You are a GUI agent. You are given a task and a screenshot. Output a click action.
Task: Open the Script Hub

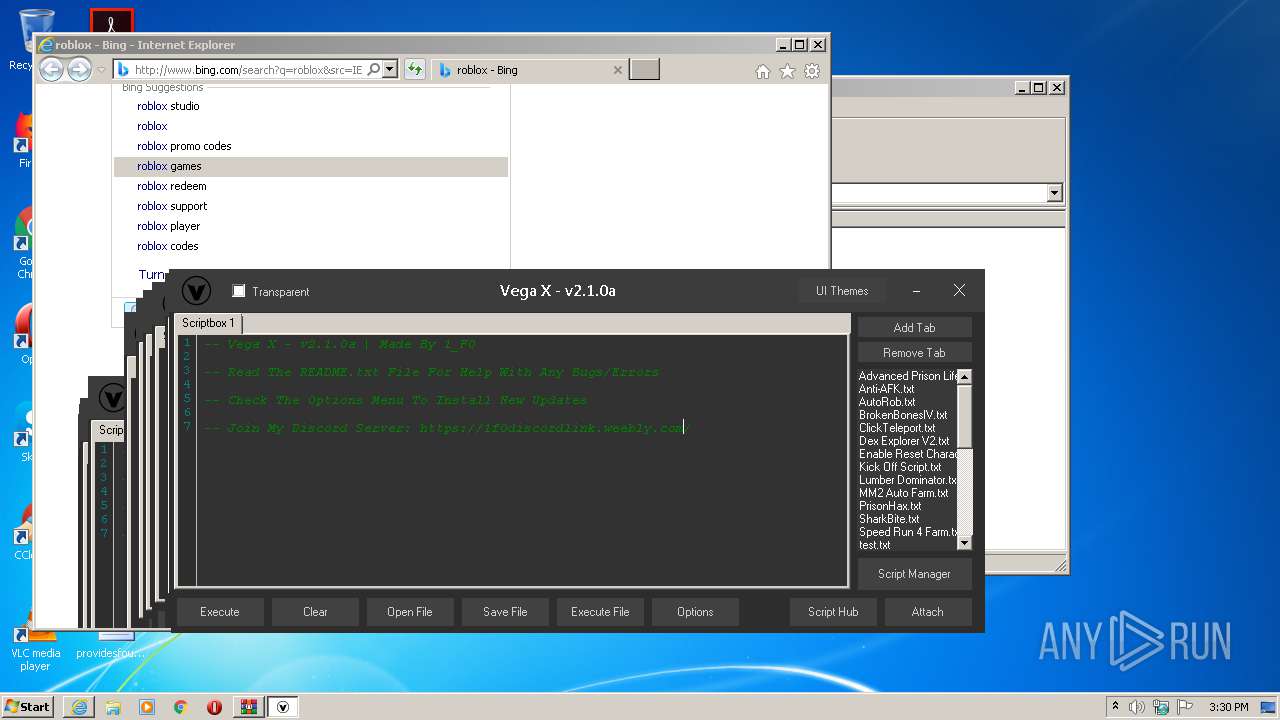[x=834, y=612]
